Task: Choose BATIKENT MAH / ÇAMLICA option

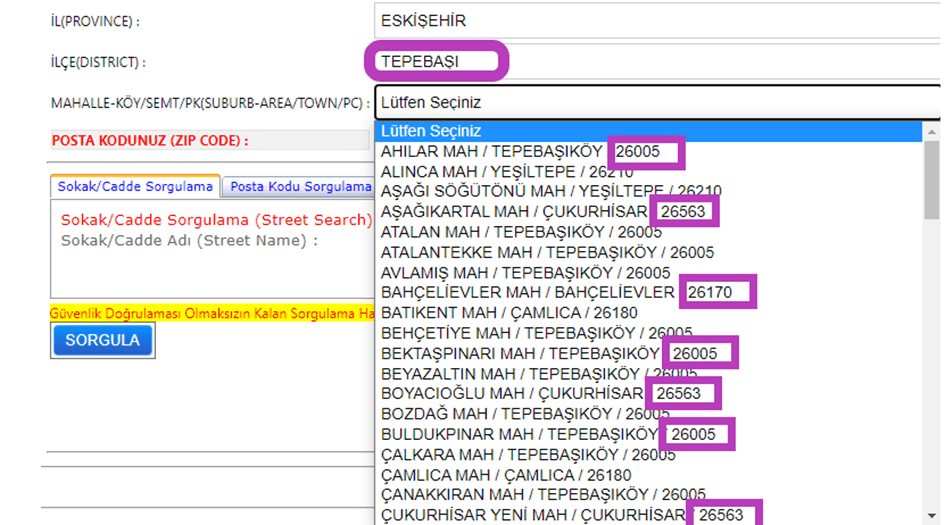Action: coord(509,313)
